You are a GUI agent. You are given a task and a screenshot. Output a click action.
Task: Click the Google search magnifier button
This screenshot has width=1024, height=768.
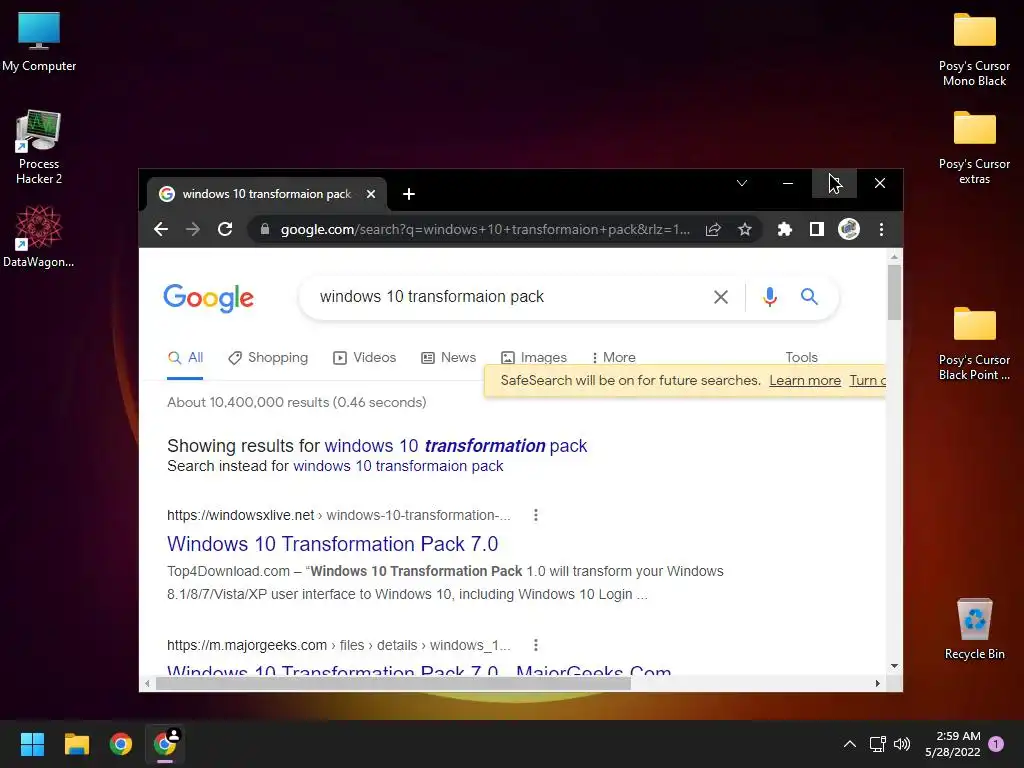click(x=809, y=296)
